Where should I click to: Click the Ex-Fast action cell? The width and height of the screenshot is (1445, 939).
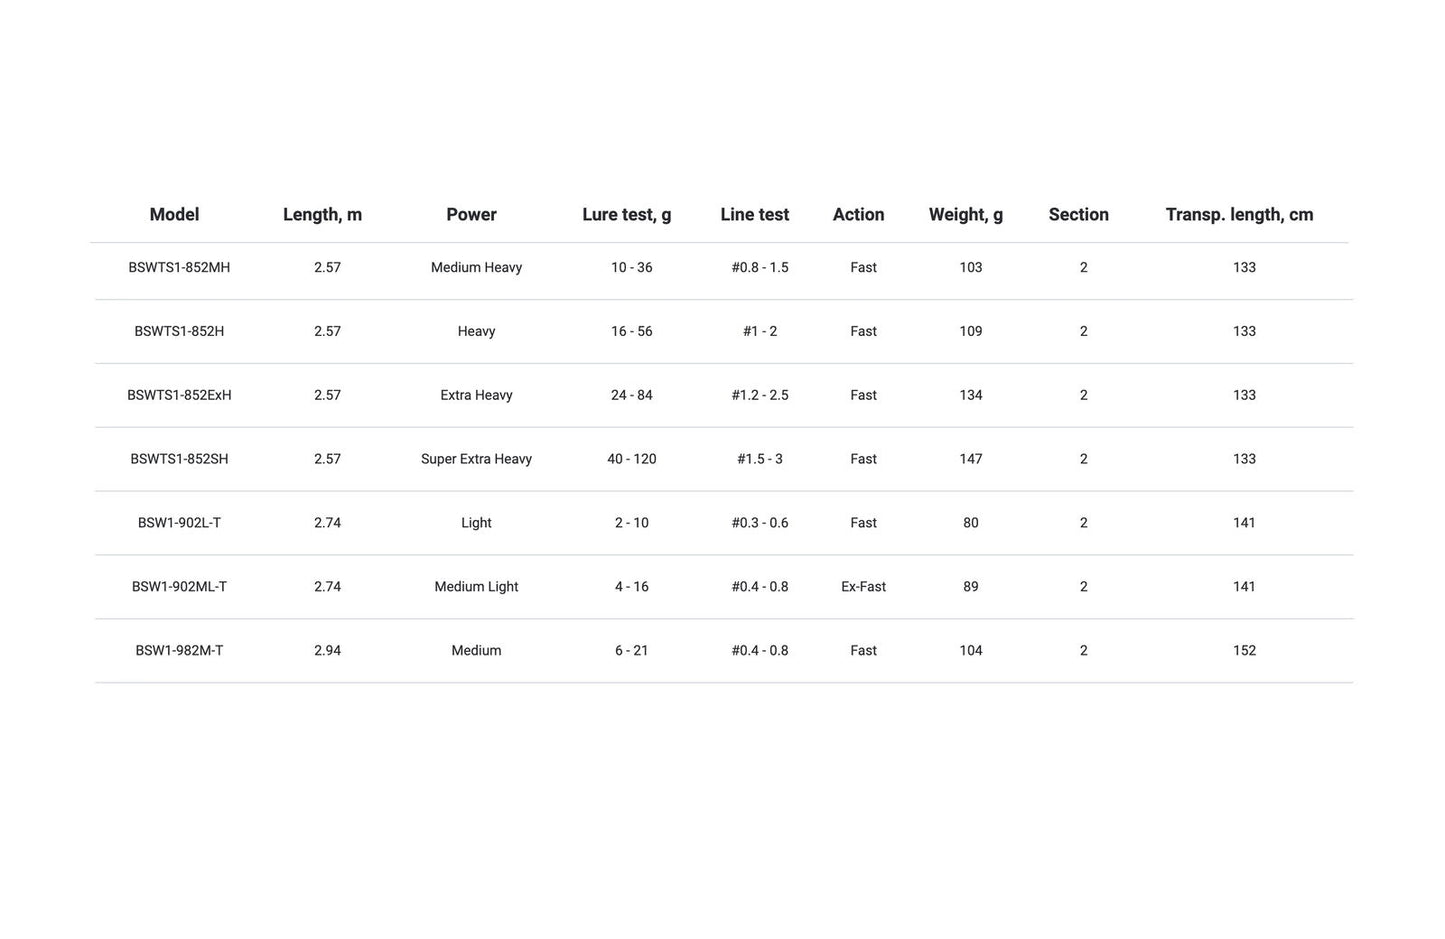(x=863, y=588)
